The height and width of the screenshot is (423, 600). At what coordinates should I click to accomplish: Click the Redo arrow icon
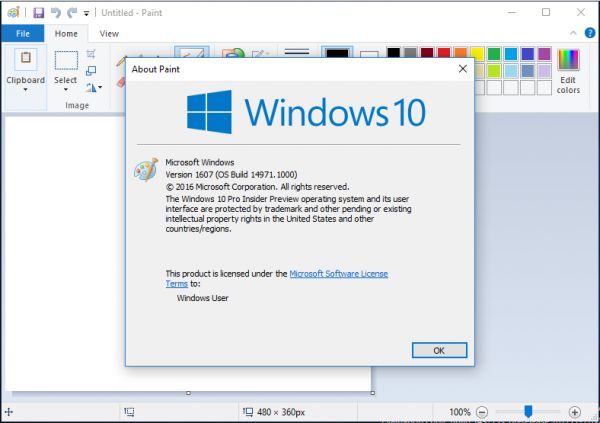72,13
